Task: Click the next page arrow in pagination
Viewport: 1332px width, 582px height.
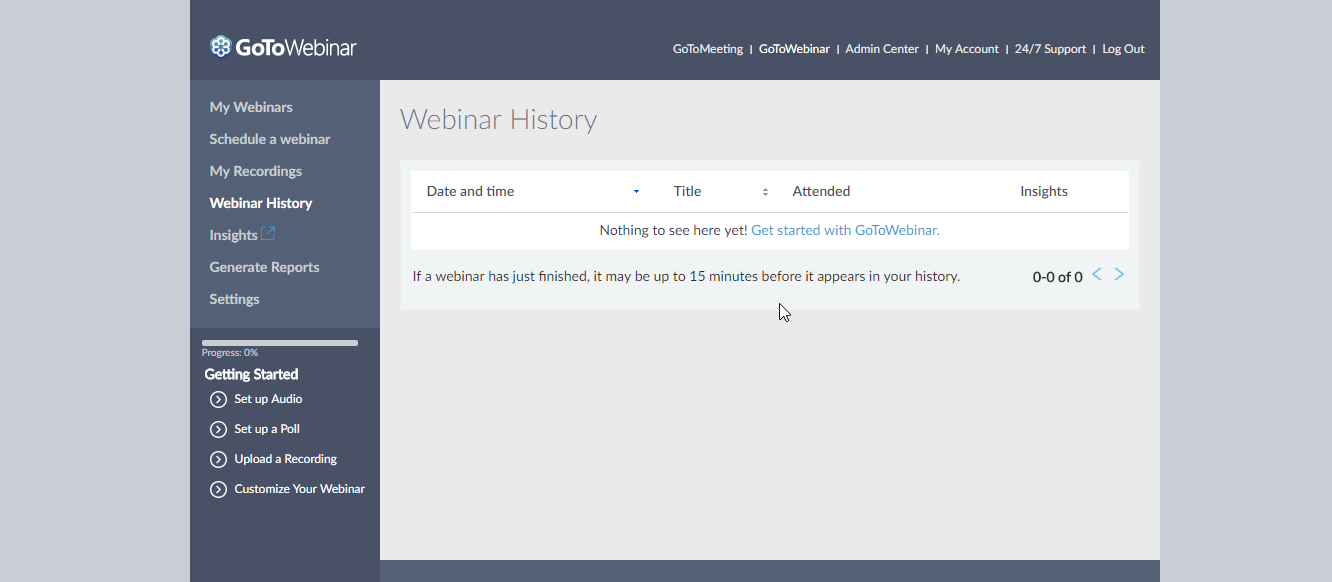Action: click(1119, 274)
